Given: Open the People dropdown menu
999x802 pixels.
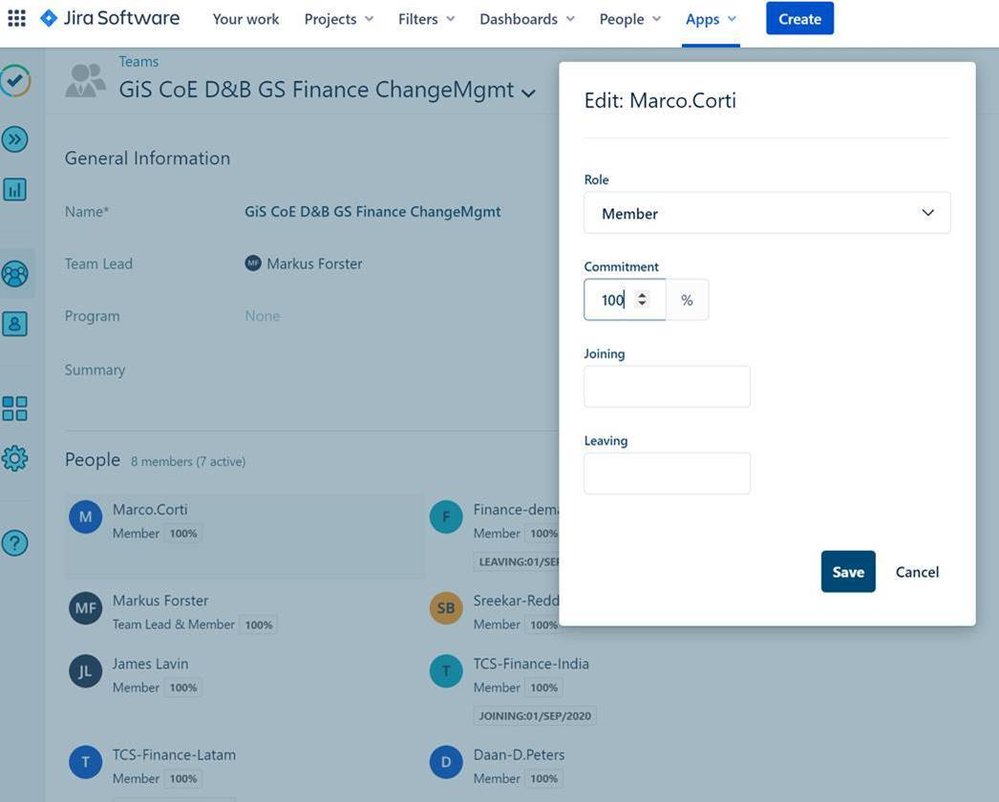Looking at the screenshot, I should click(629, 19).
